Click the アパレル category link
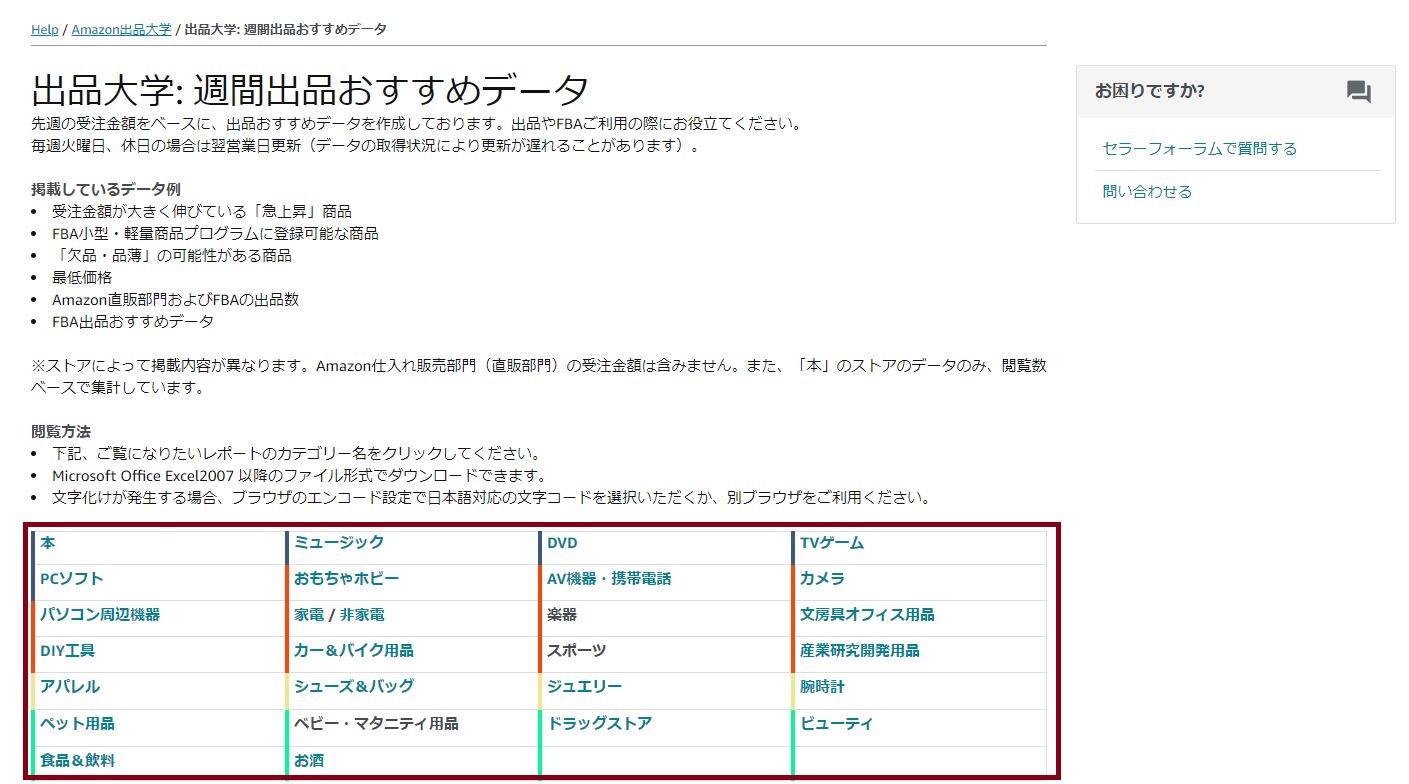The height and width of the screenshot is (784, 1409). [70, 687]
